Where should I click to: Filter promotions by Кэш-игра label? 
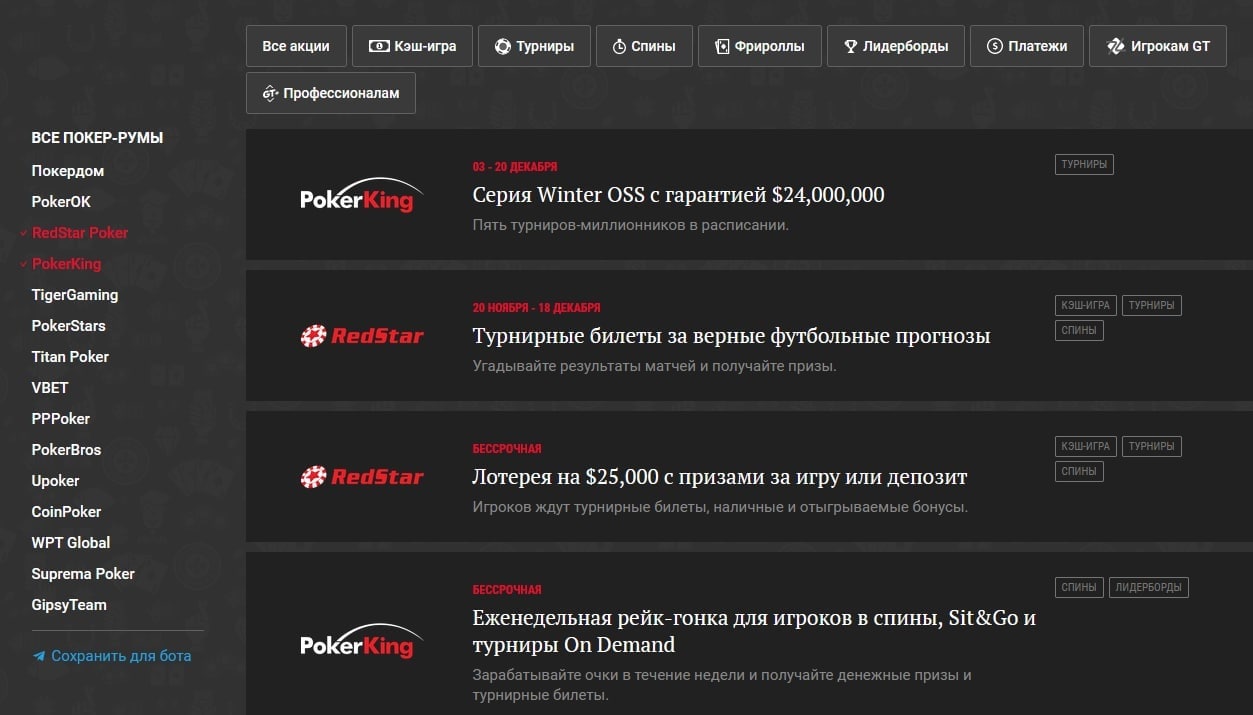click(x=425, y=46)
